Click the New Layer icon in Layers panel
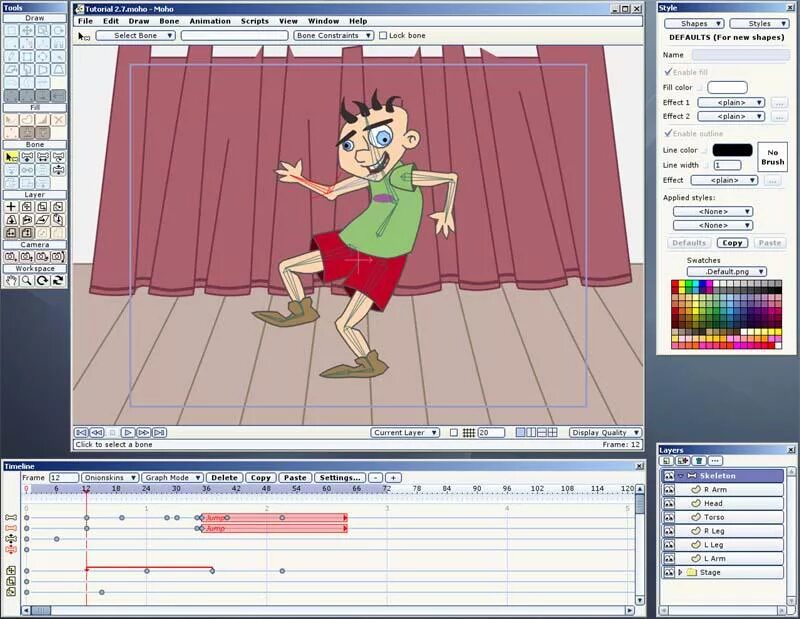Screen dimensions: 800x619 coord(666,461)
